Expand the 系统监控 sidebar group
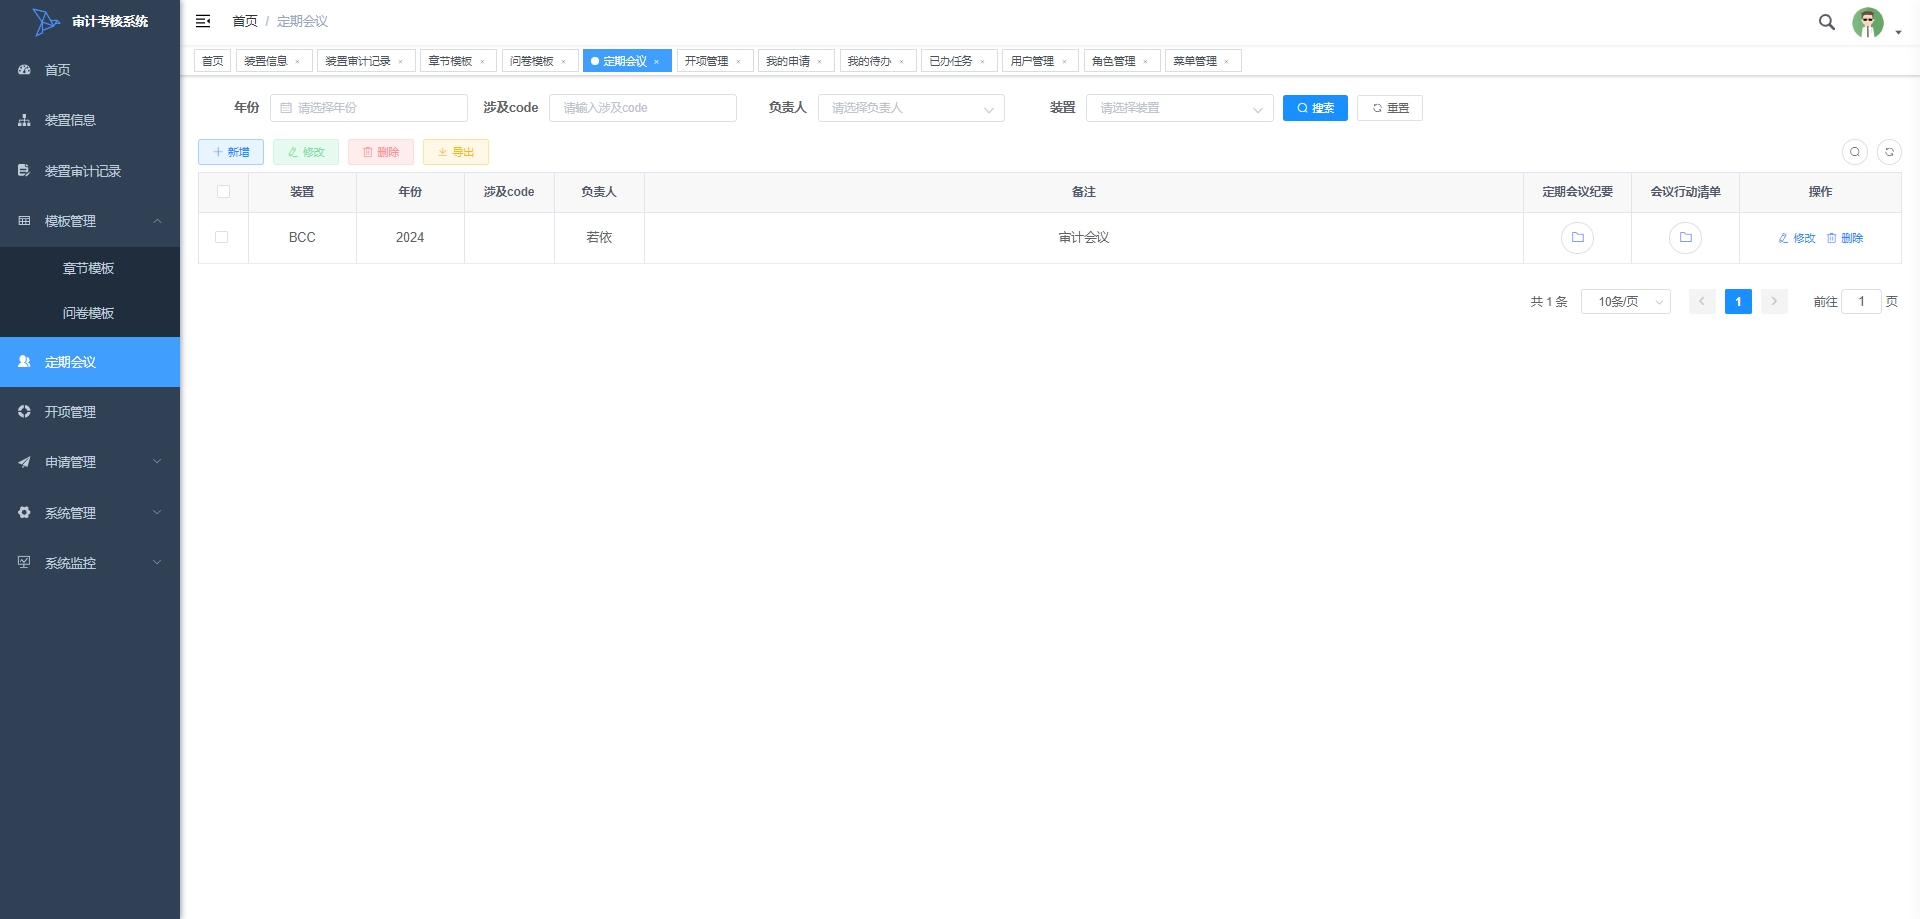 click(x=90, y=563)
